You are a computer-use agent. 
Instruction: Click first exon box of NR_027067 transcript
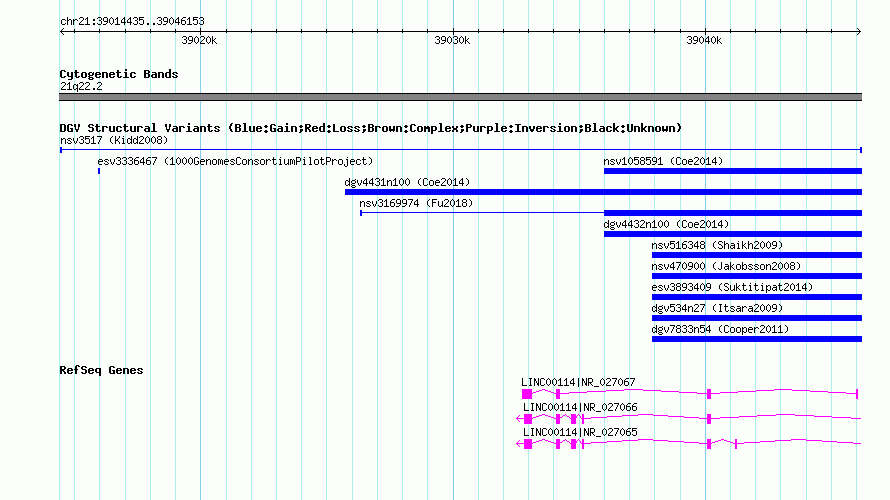coord(527,394)
